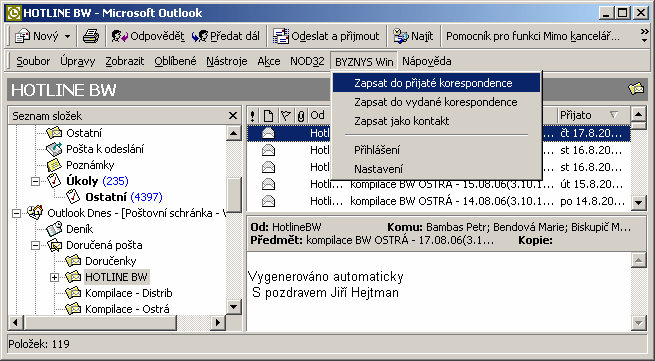Collapse the Doručená pošta node
The width and height of the screenshot is (655, 361).
tap(36, 245)
